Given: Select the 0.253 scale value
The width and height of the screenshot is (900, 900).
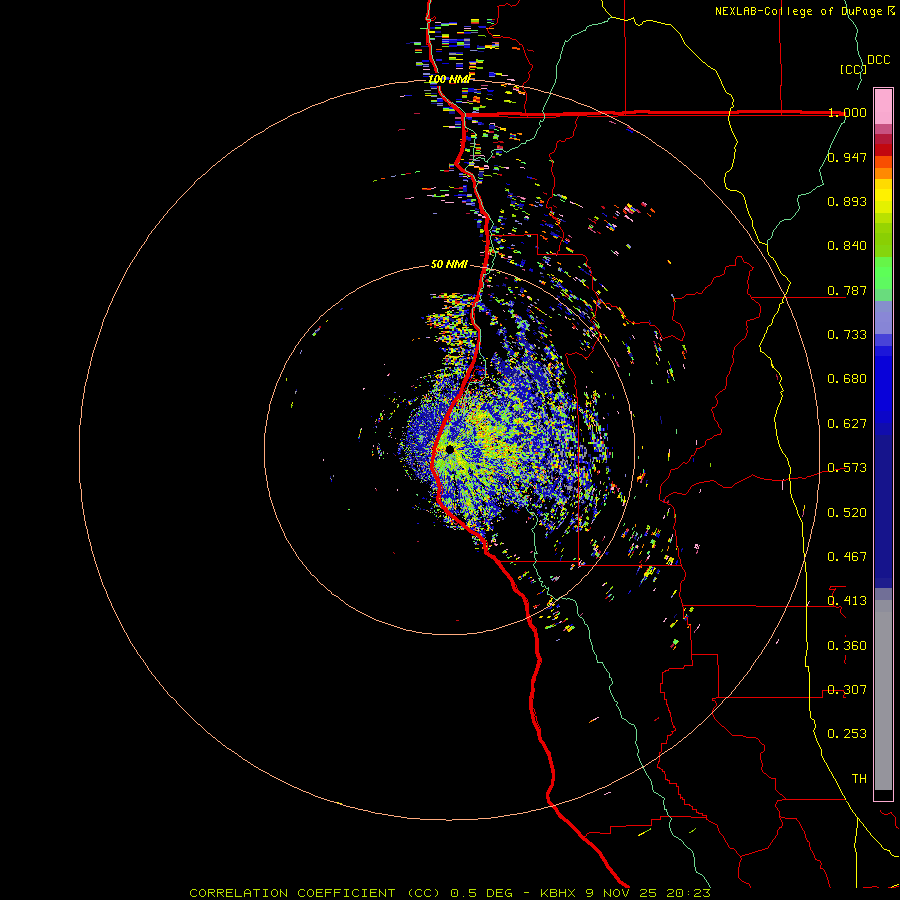Looking at the screenshot, I should [x=847, y=734].
